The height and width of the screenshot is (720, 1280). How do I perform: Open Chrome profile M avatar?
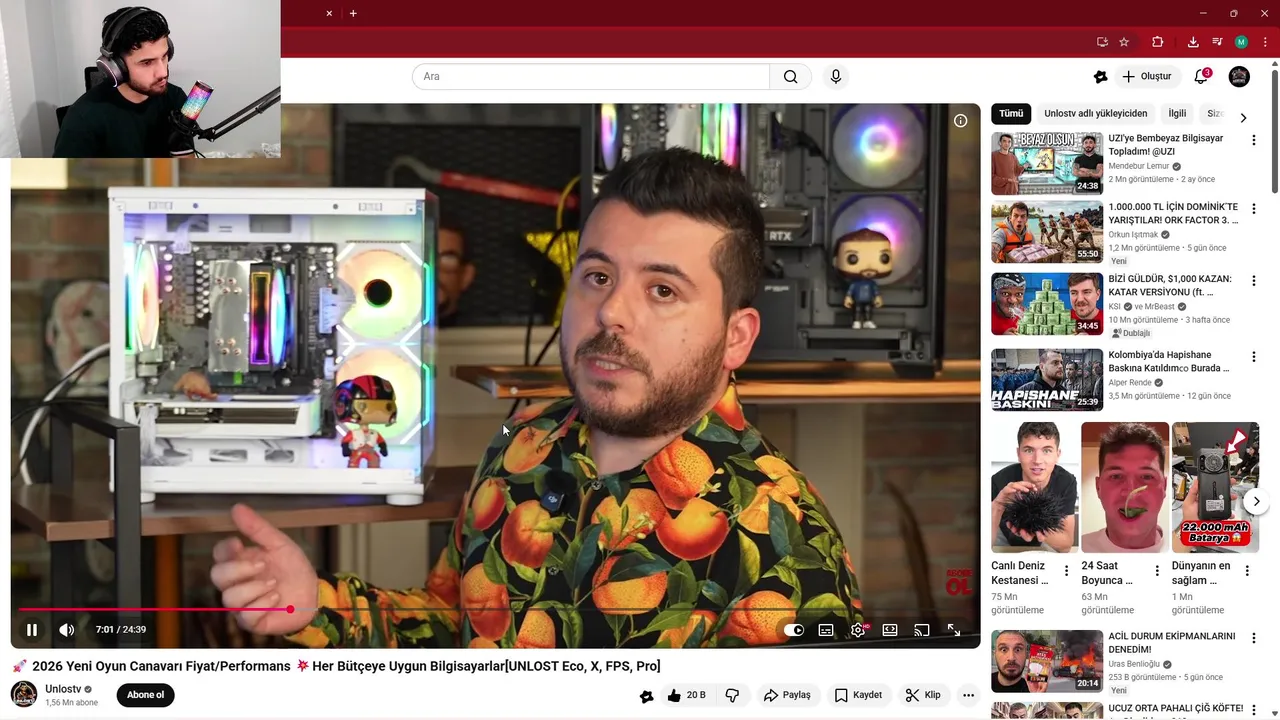1241,42
